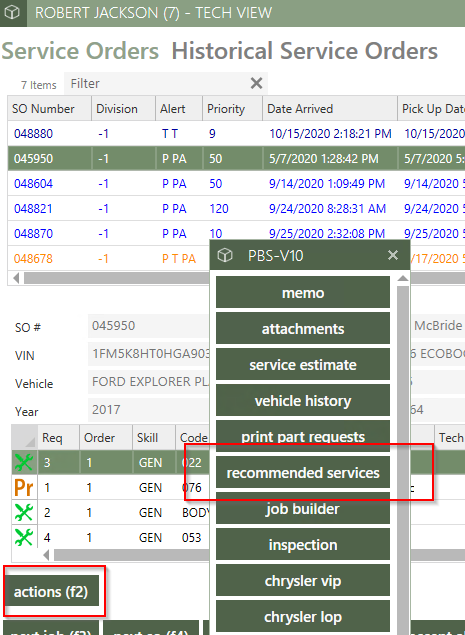This screenshot has width=465, height=635.
Task: Click the wrench icon for request 4
Action: coord(24,537)
